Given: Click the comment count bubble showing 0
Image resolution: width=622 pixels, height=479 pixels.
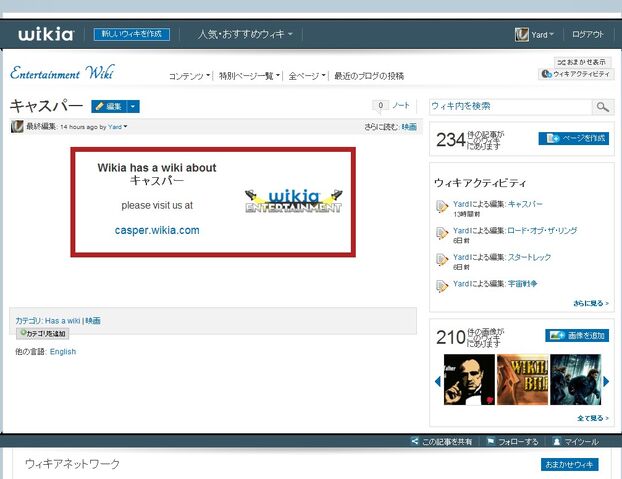Looking at the screenshot, I should click(380, 105).
